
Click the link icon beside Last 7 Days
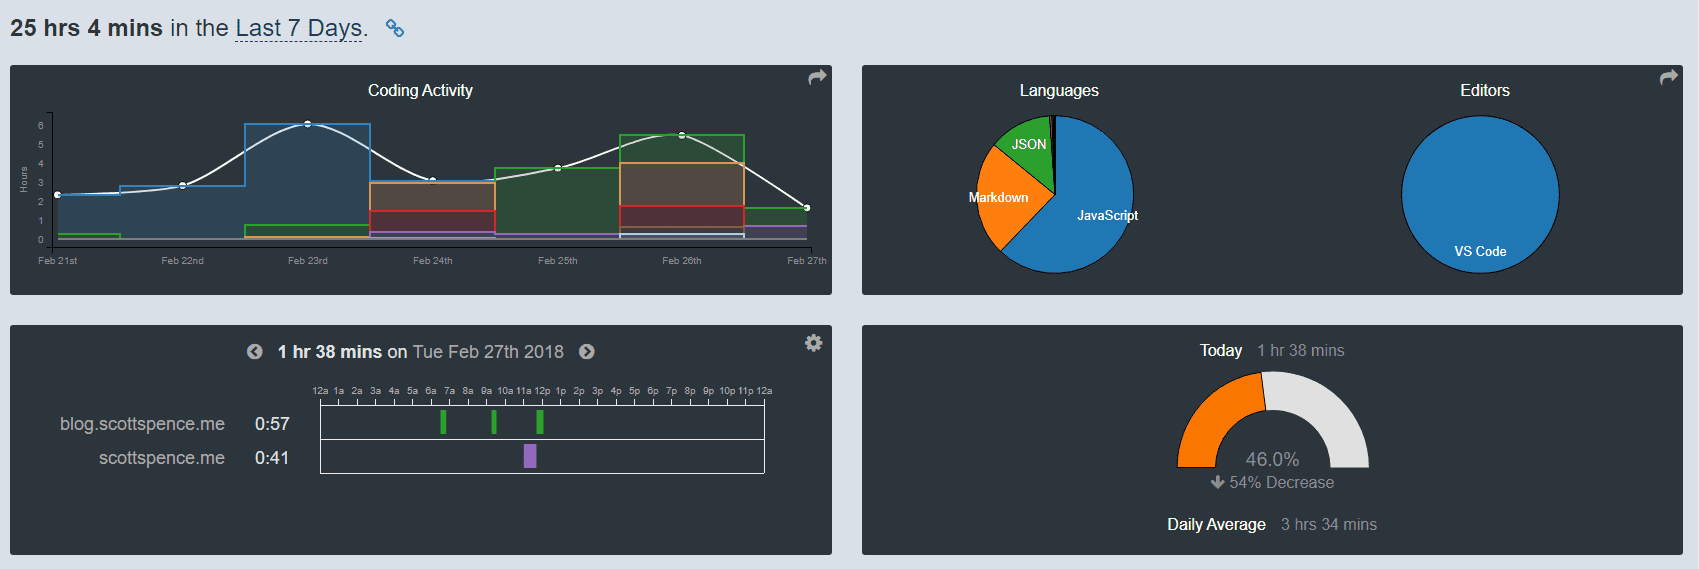(395, 29)
